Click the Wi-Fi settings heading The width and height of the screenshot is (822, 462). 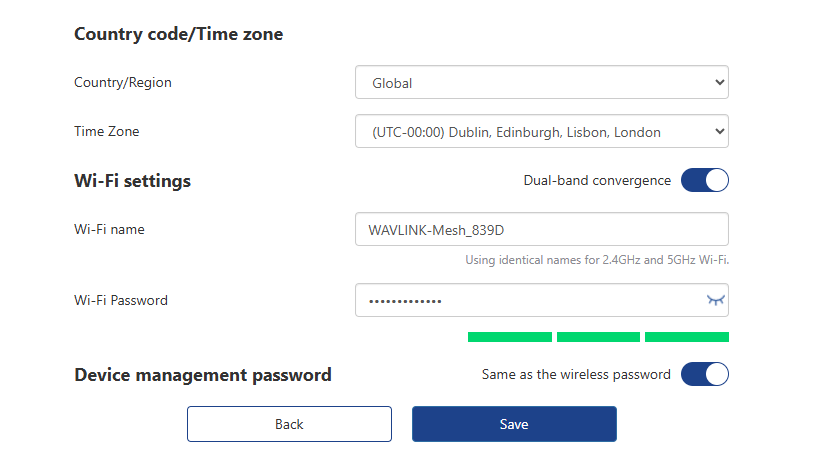coord(132,181)
